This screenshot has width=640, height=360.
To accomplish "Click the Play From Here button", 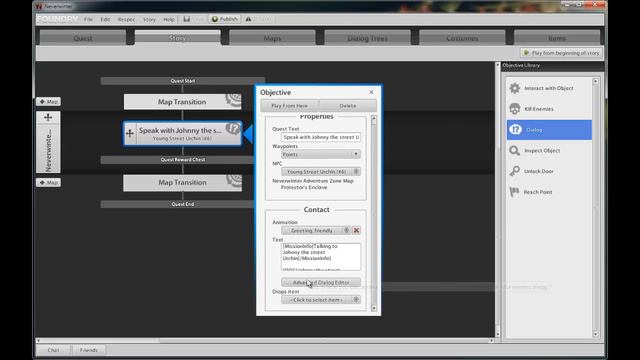I will (x=289, y=106).
